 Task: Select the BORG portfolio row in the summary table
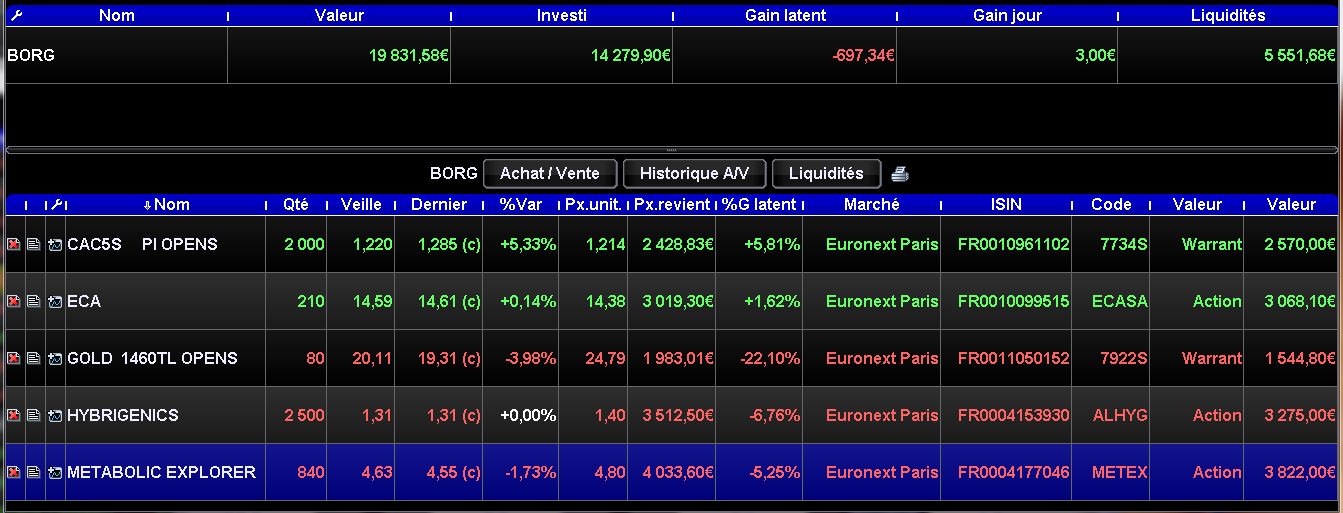pyautogui.click(x=671, y=55)
